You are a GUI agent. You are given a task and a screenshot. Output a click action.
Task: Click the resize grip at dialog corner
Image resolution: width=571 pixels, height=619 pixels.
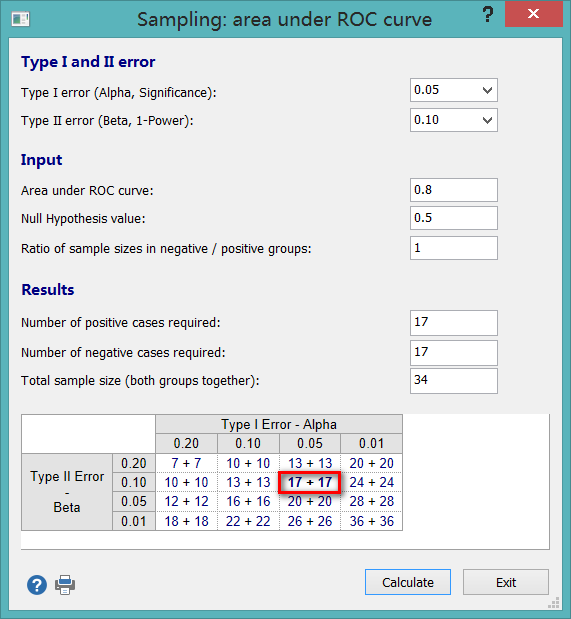pyautogui.click(x=554, y=603)
